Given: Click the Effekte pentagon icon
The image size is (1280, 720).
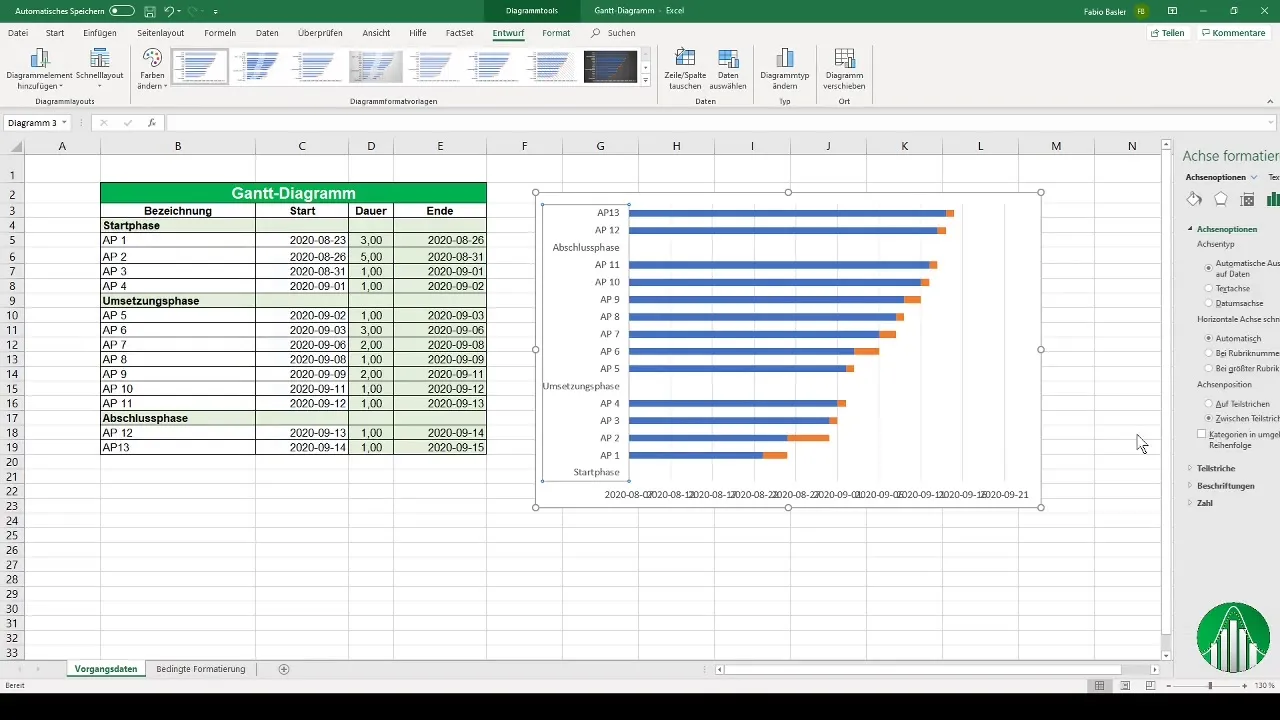Looking at the screenshot, I should point(1221,199).
